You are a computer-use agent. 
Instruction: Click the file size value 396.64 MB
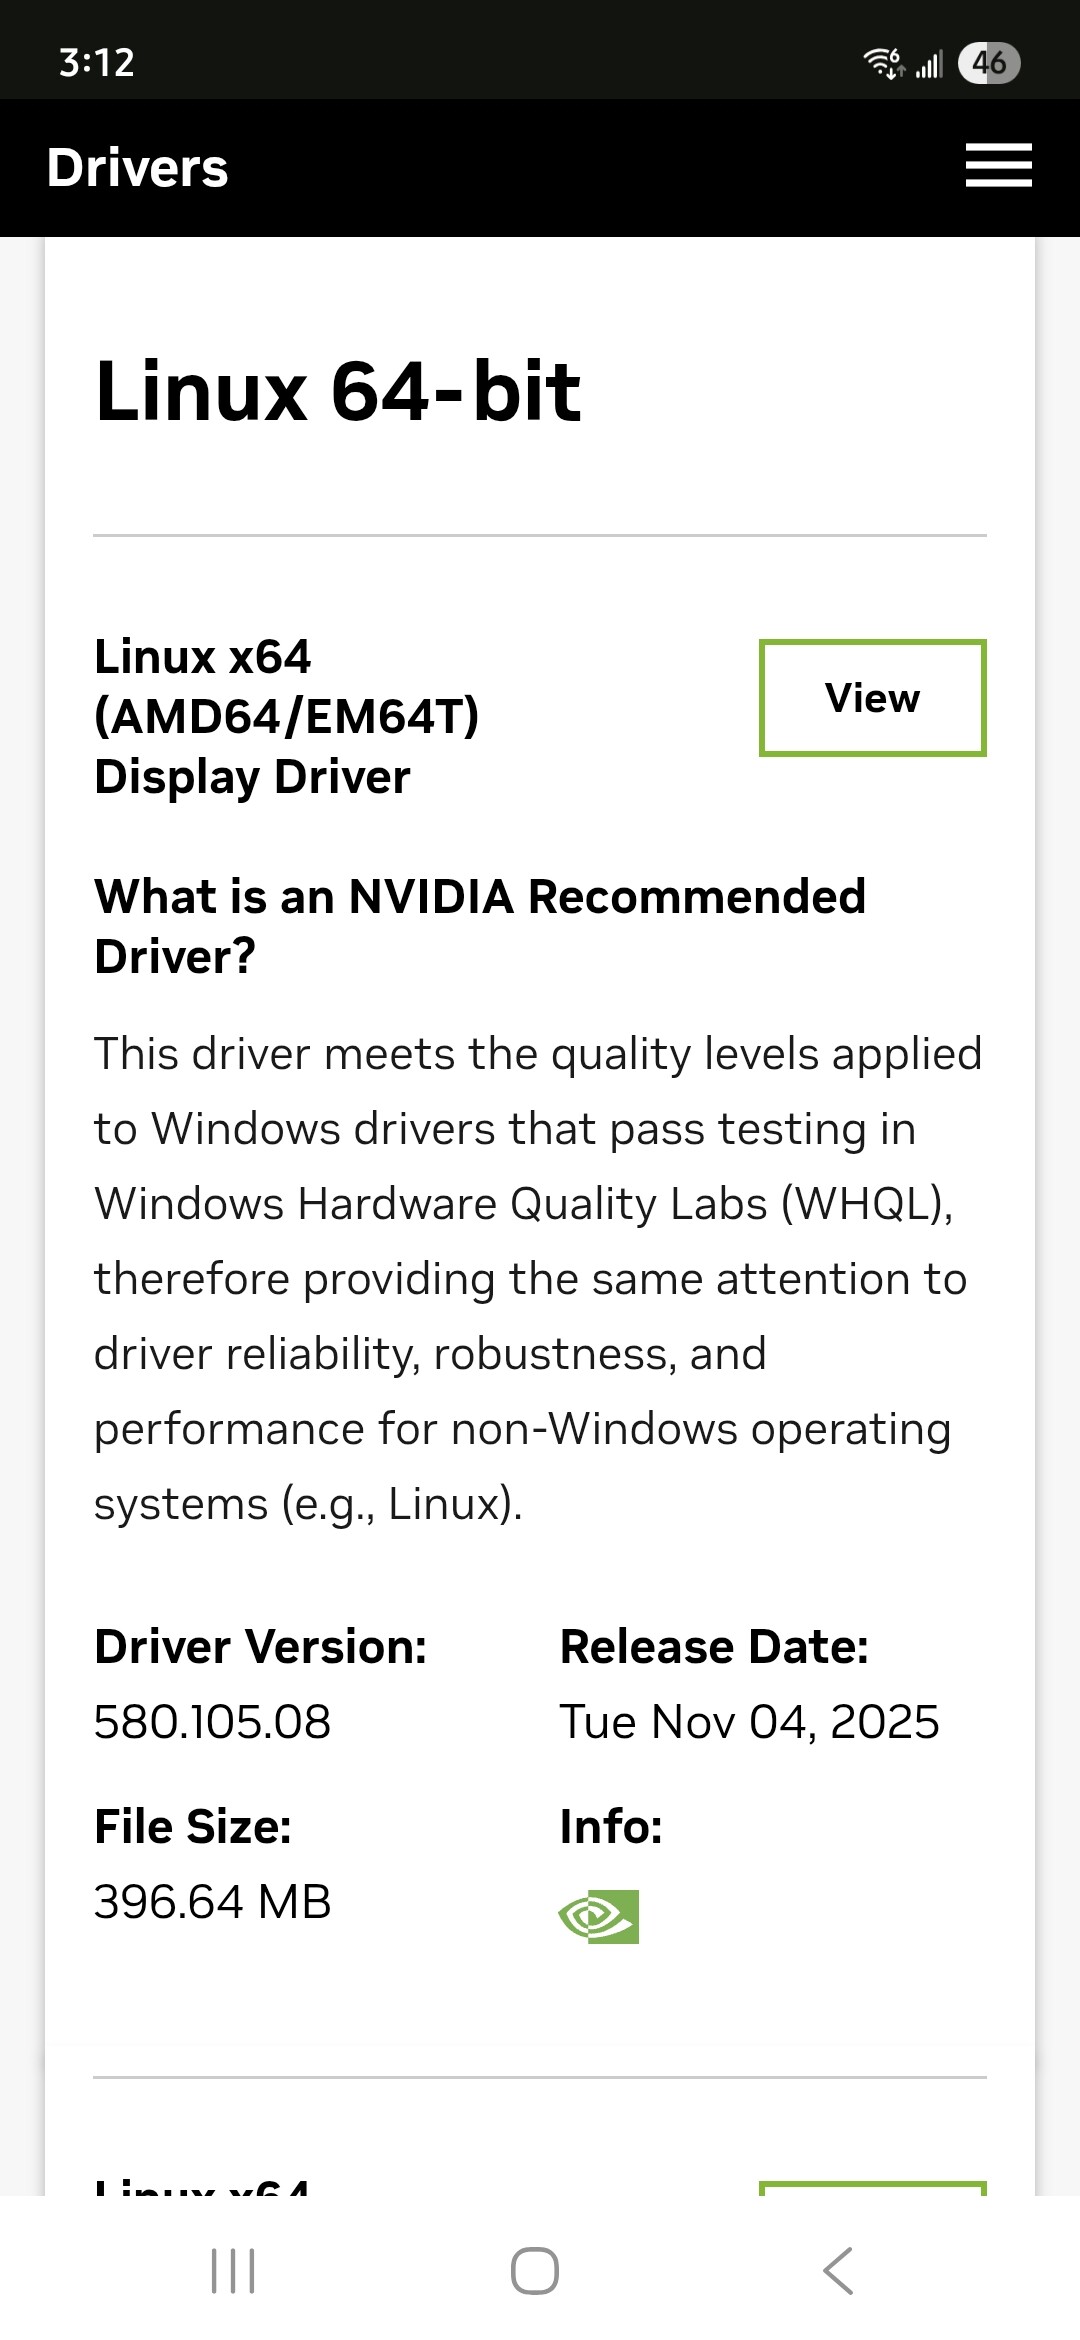click(x=212, y=1902)
